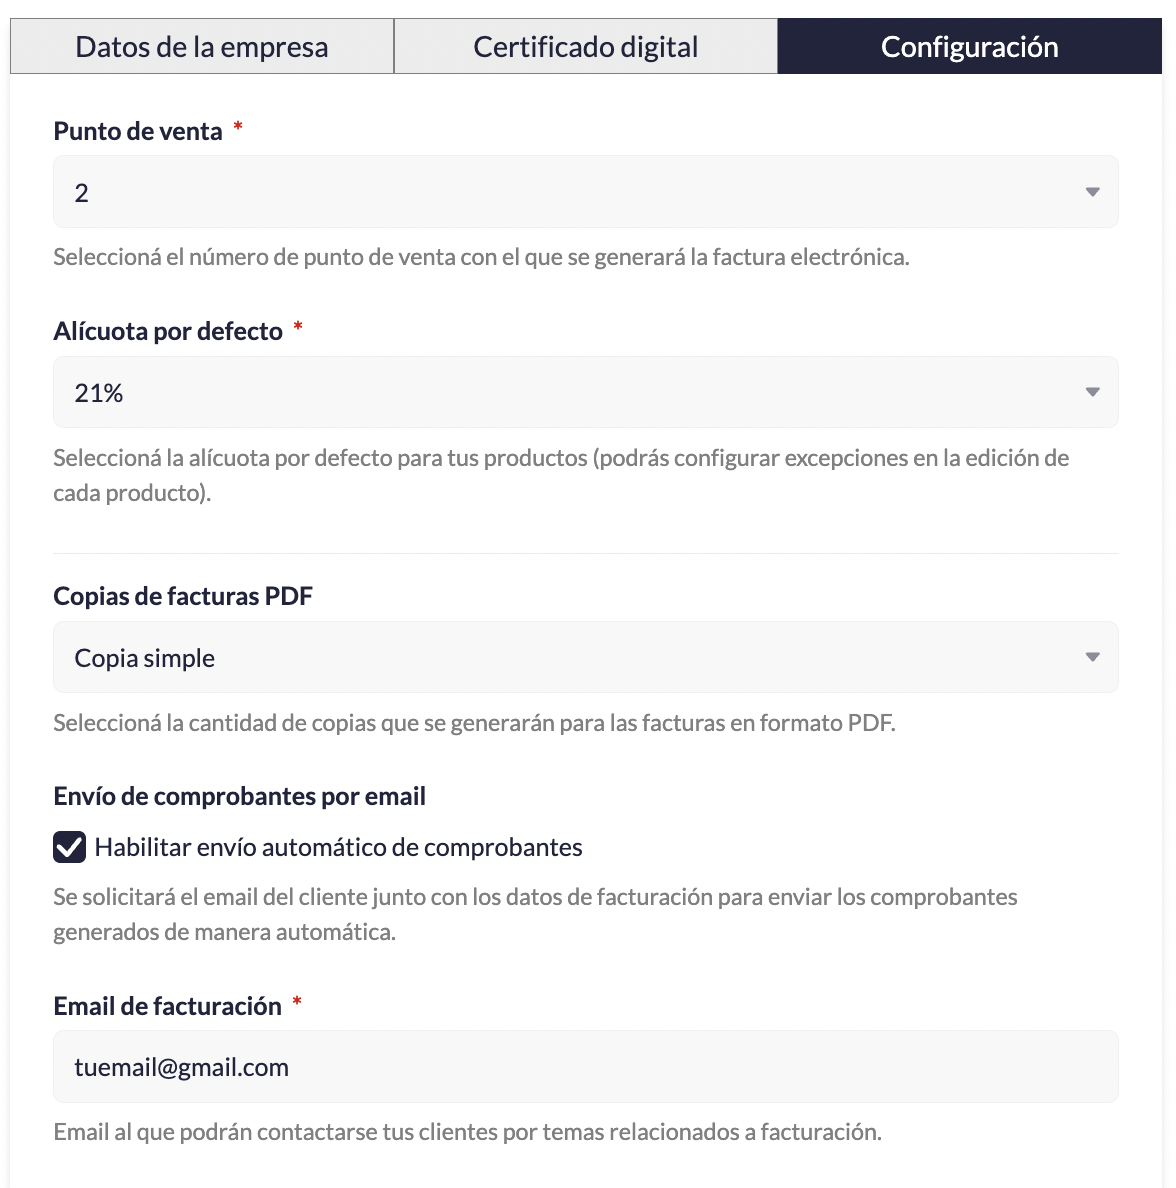The width and height of the screenshot is (1176, 1188).
Task: Click into the tuemail@gmail.com email field
Action: pos(585,1067)
